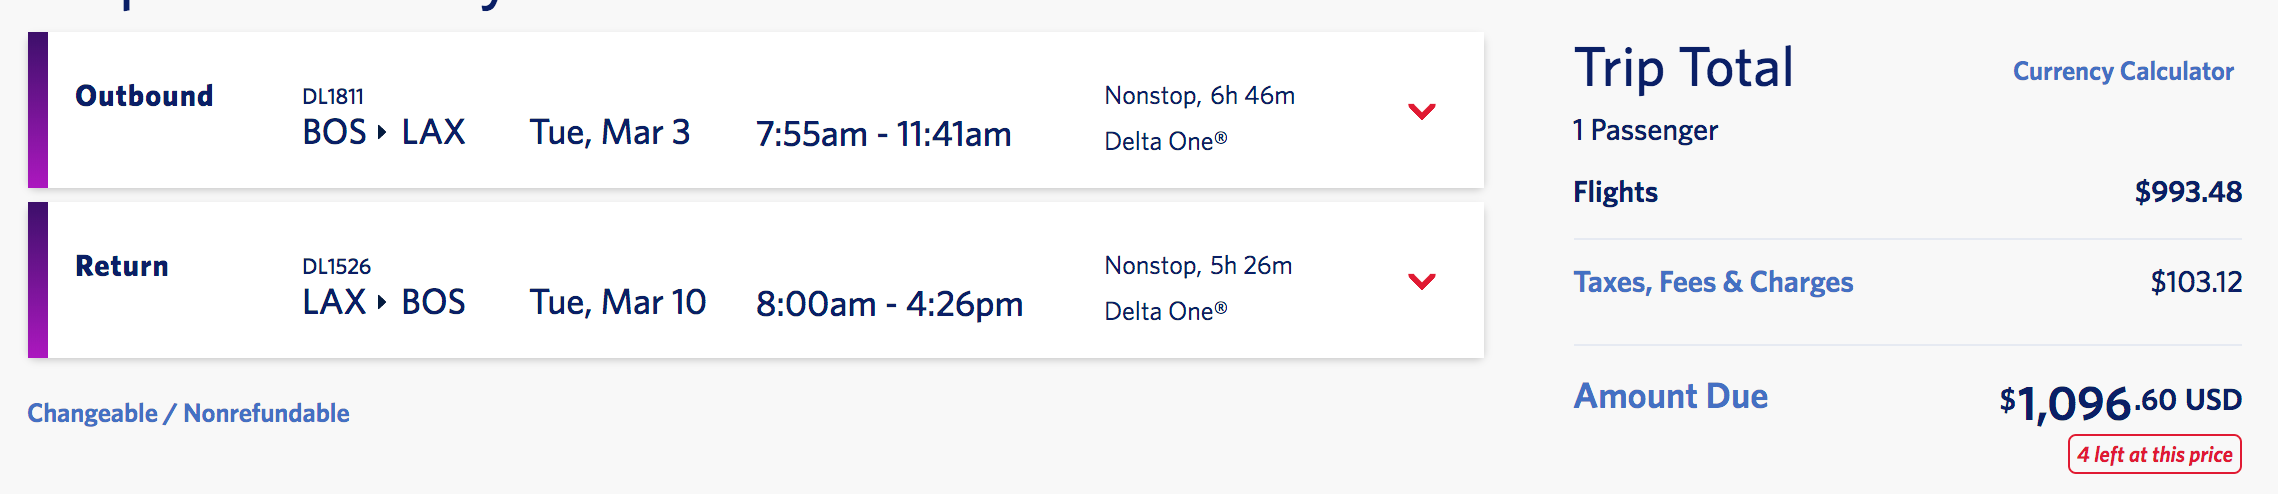Screen dimensions: 2278x494
Task: Expand the Return flight details chevron
Action: coord(1421,281)
